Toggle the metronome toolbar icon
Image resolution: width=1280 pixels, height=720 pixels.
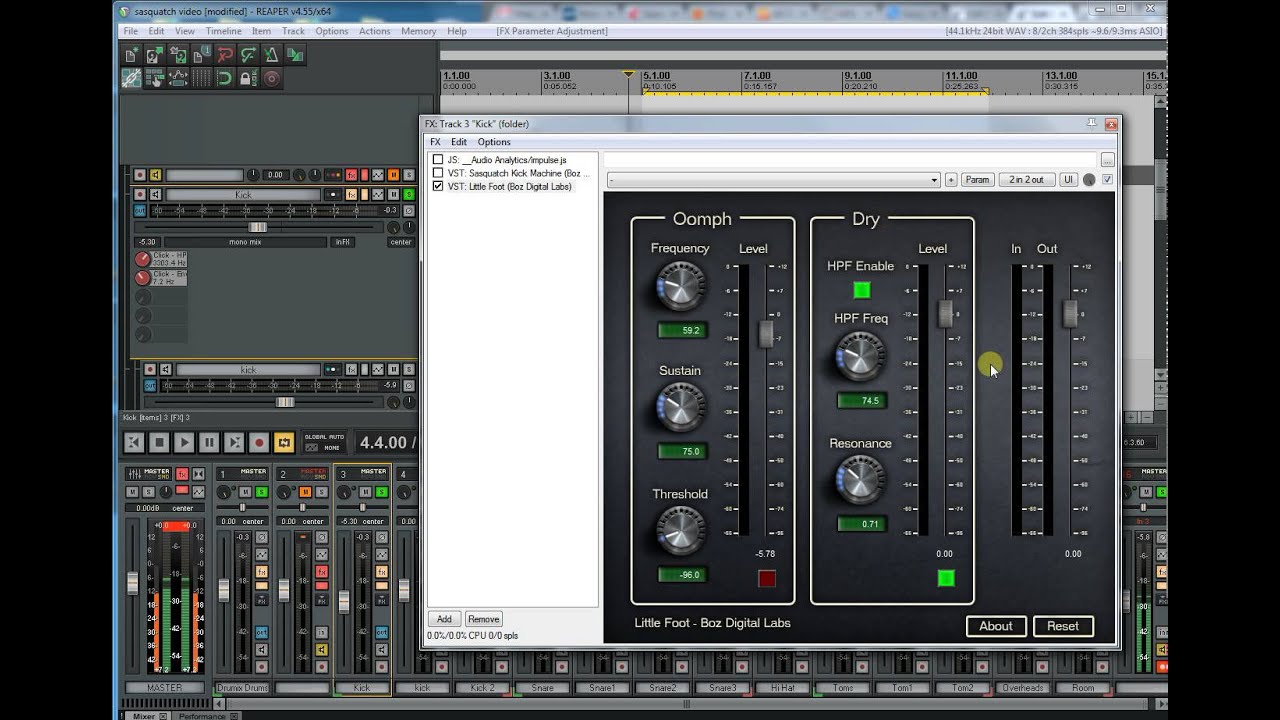coord(271,55)
